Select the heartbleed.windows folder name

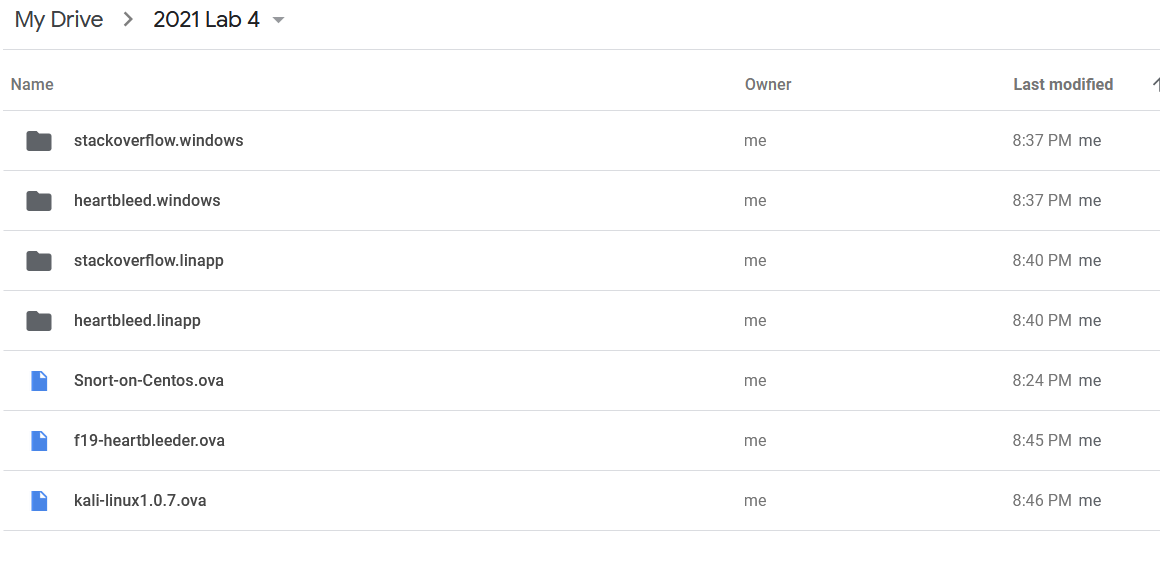(147, 201)
